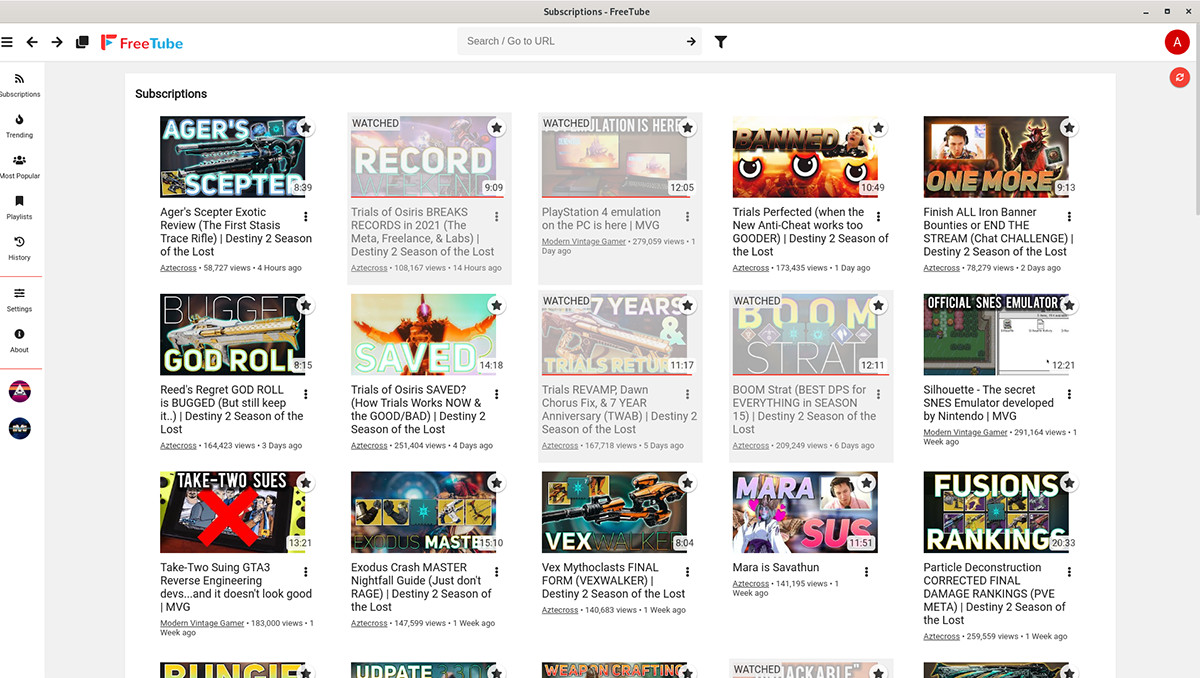Open the Modern Vintage Gamer avatar in sidebar

pos(20,428)
